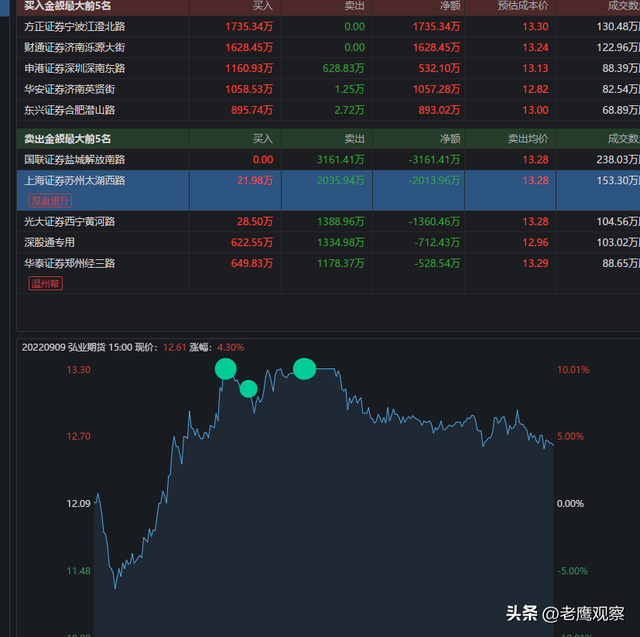Click volume cell 103.02万
The image size is (640, 637).
tap(618, 242)
